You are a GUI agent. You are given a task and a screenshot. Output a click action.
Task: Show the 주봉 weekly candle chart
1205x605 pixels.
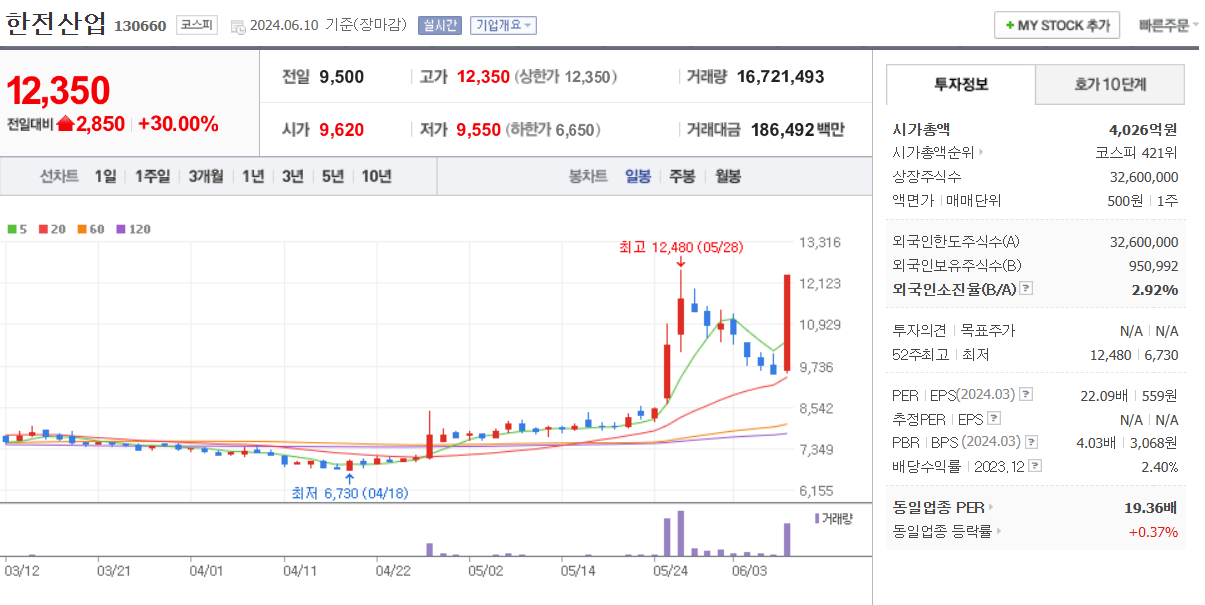click(x=682, y=176)
